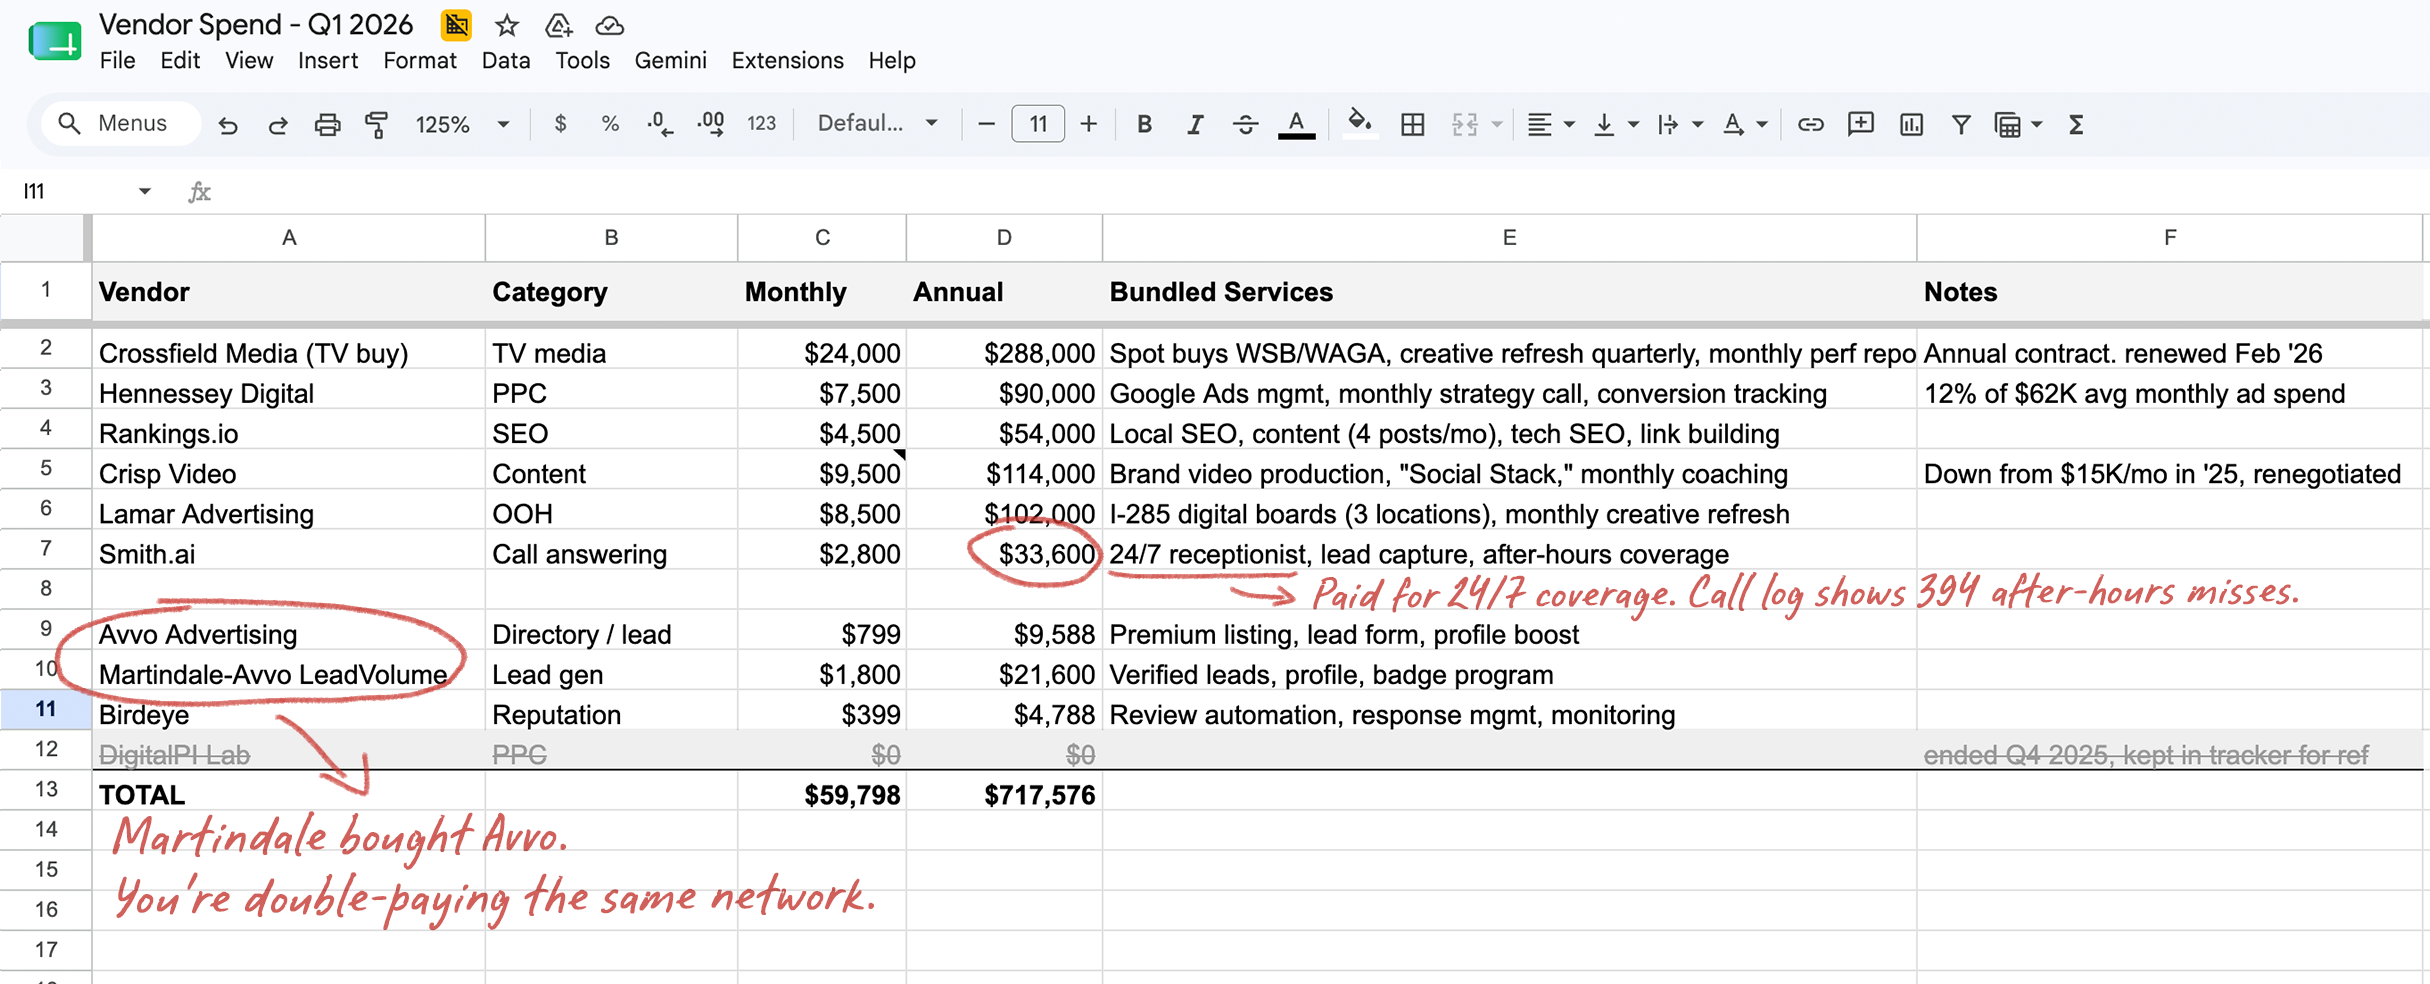Create a filter

[1961, 124]
